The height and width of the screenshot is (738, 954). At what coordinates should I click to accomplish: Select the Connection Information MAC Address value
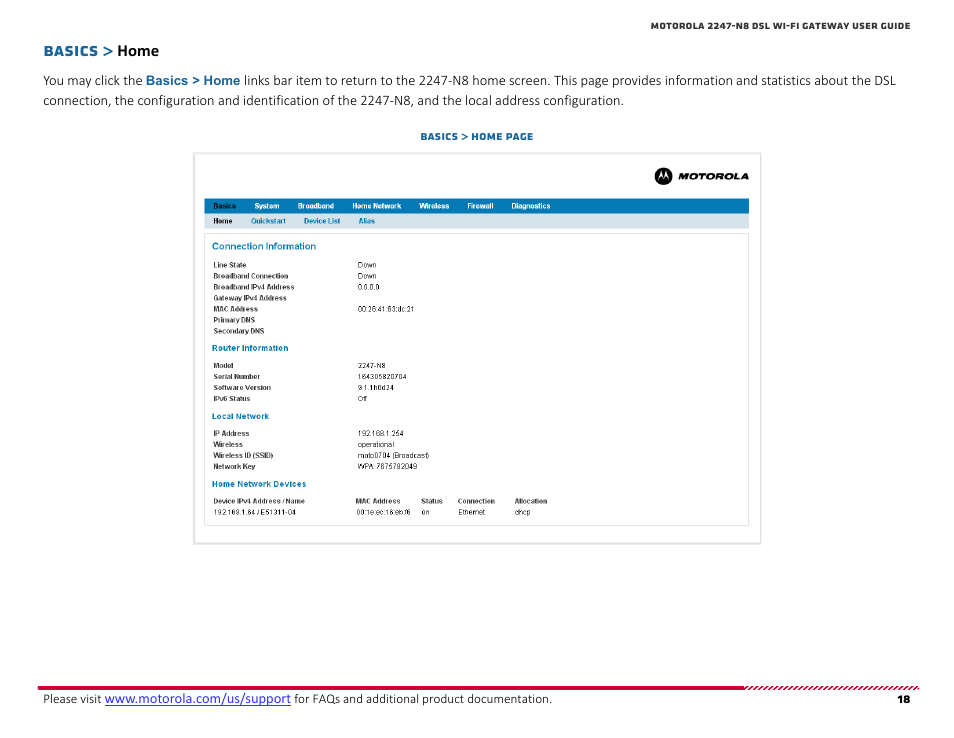point(386,309)
